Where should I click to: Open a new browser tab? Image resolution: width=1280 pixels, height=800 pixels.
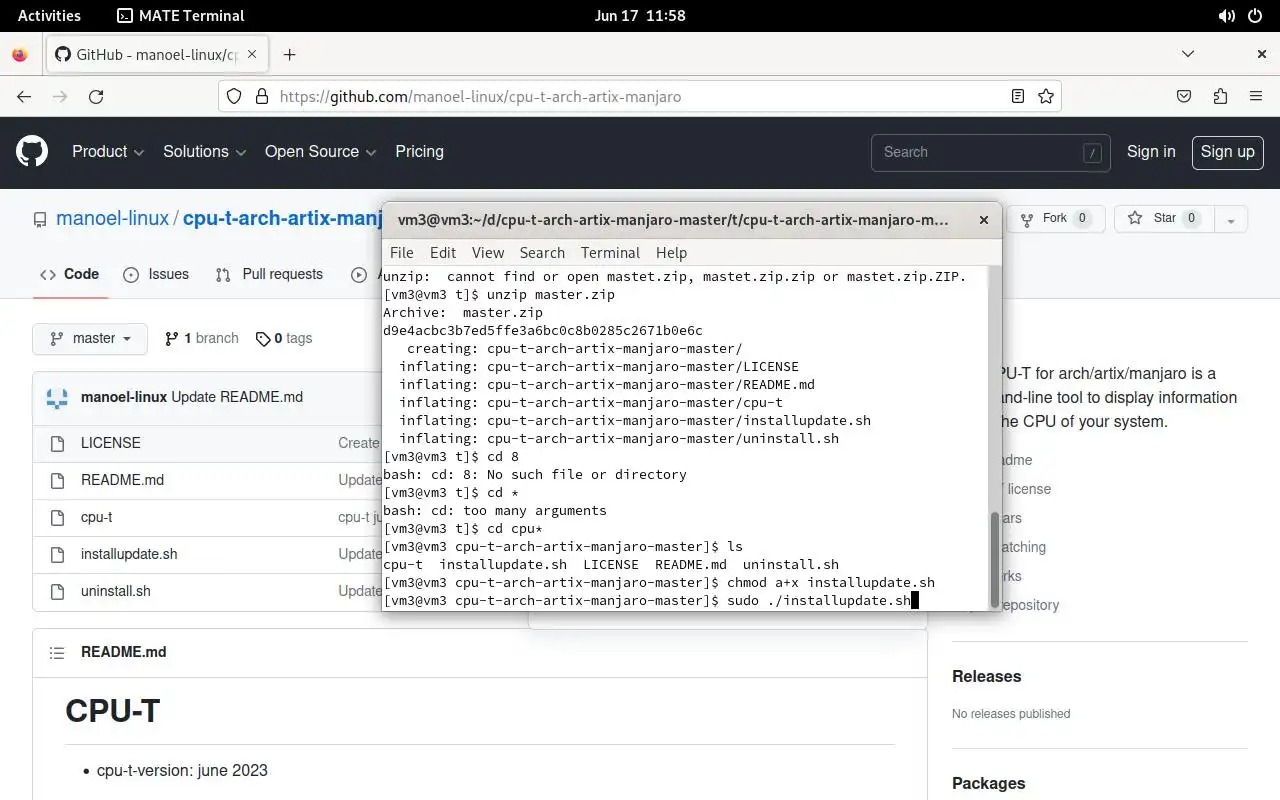(290, 55)
